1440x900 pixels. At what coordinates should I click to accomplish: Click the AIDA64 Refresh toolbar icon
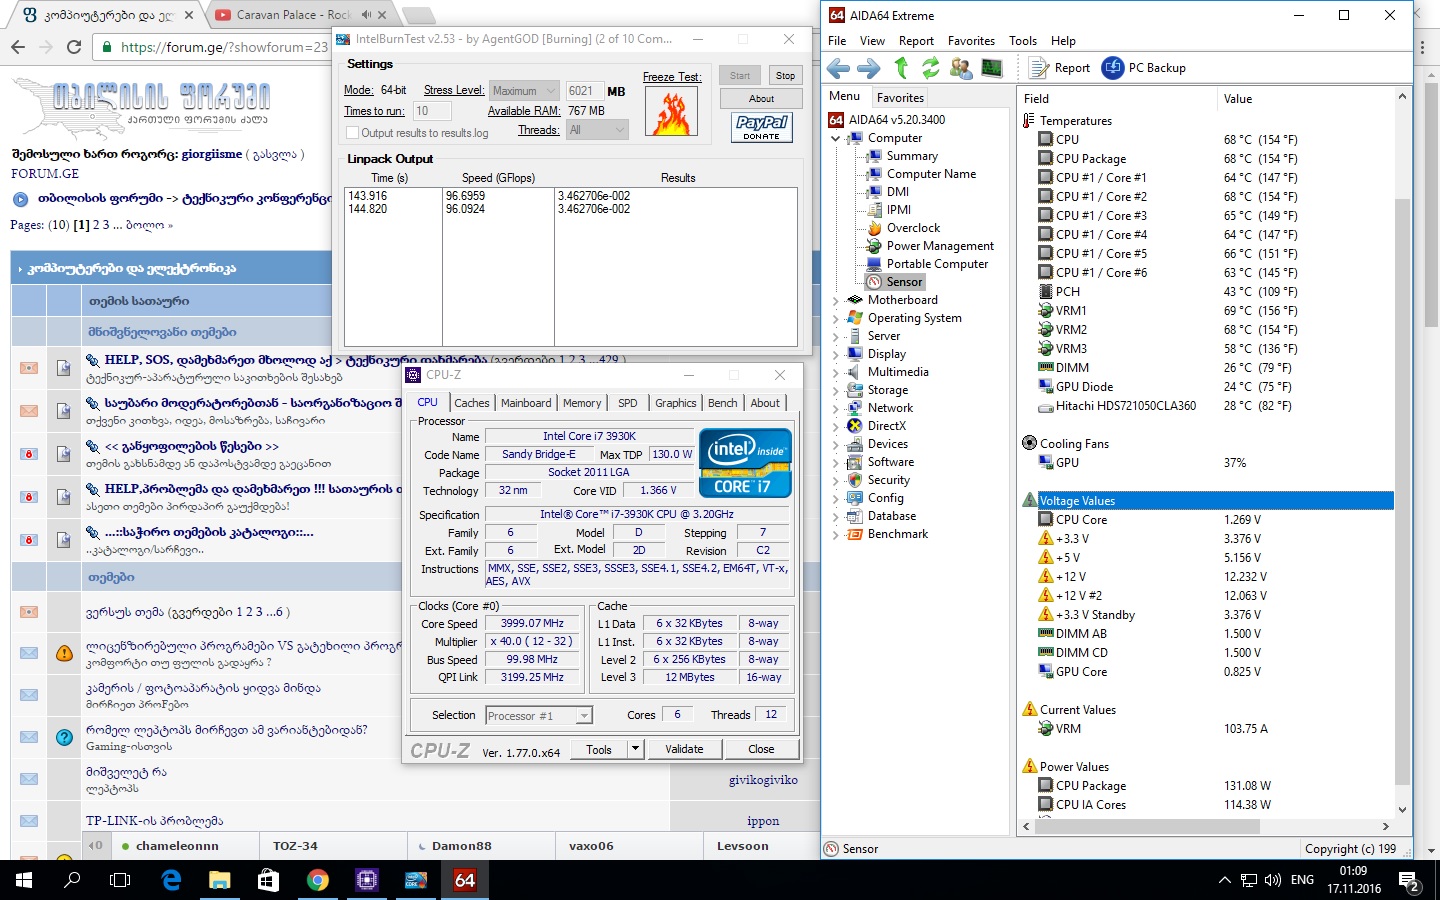coord(931,68)
